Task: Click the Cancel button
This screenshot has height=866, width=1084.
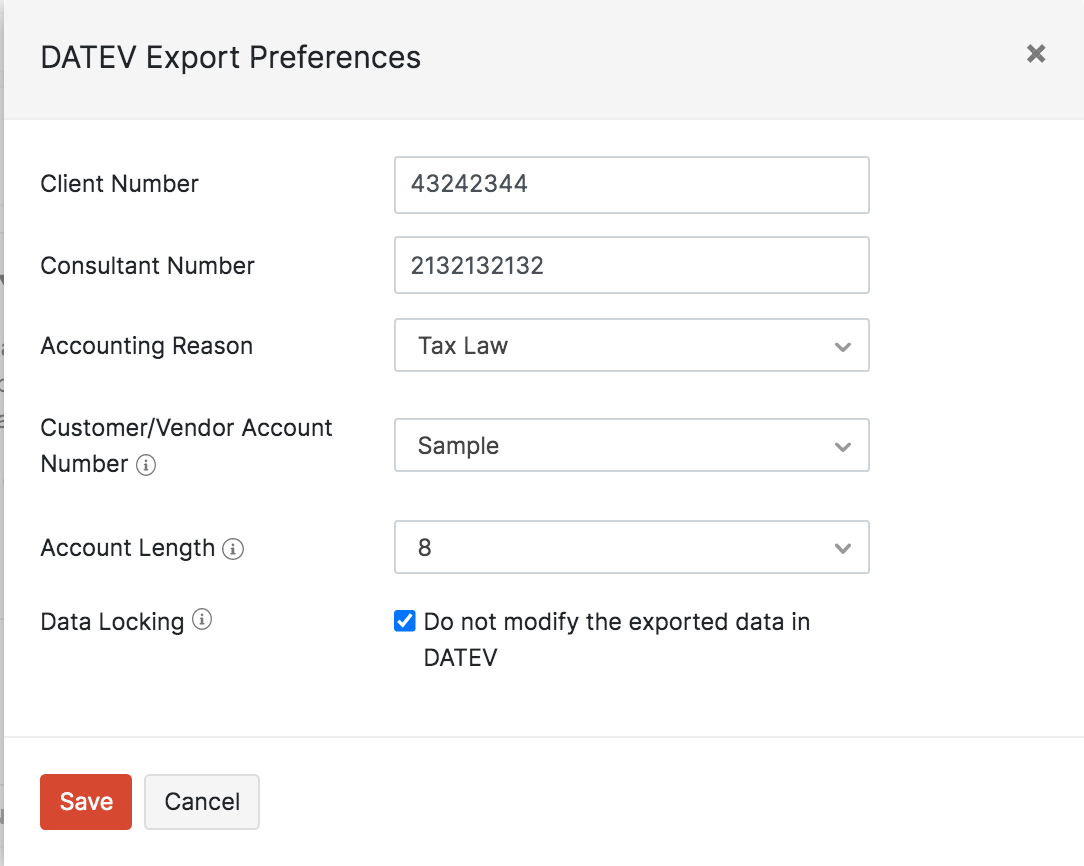Action: pos(202,802)
